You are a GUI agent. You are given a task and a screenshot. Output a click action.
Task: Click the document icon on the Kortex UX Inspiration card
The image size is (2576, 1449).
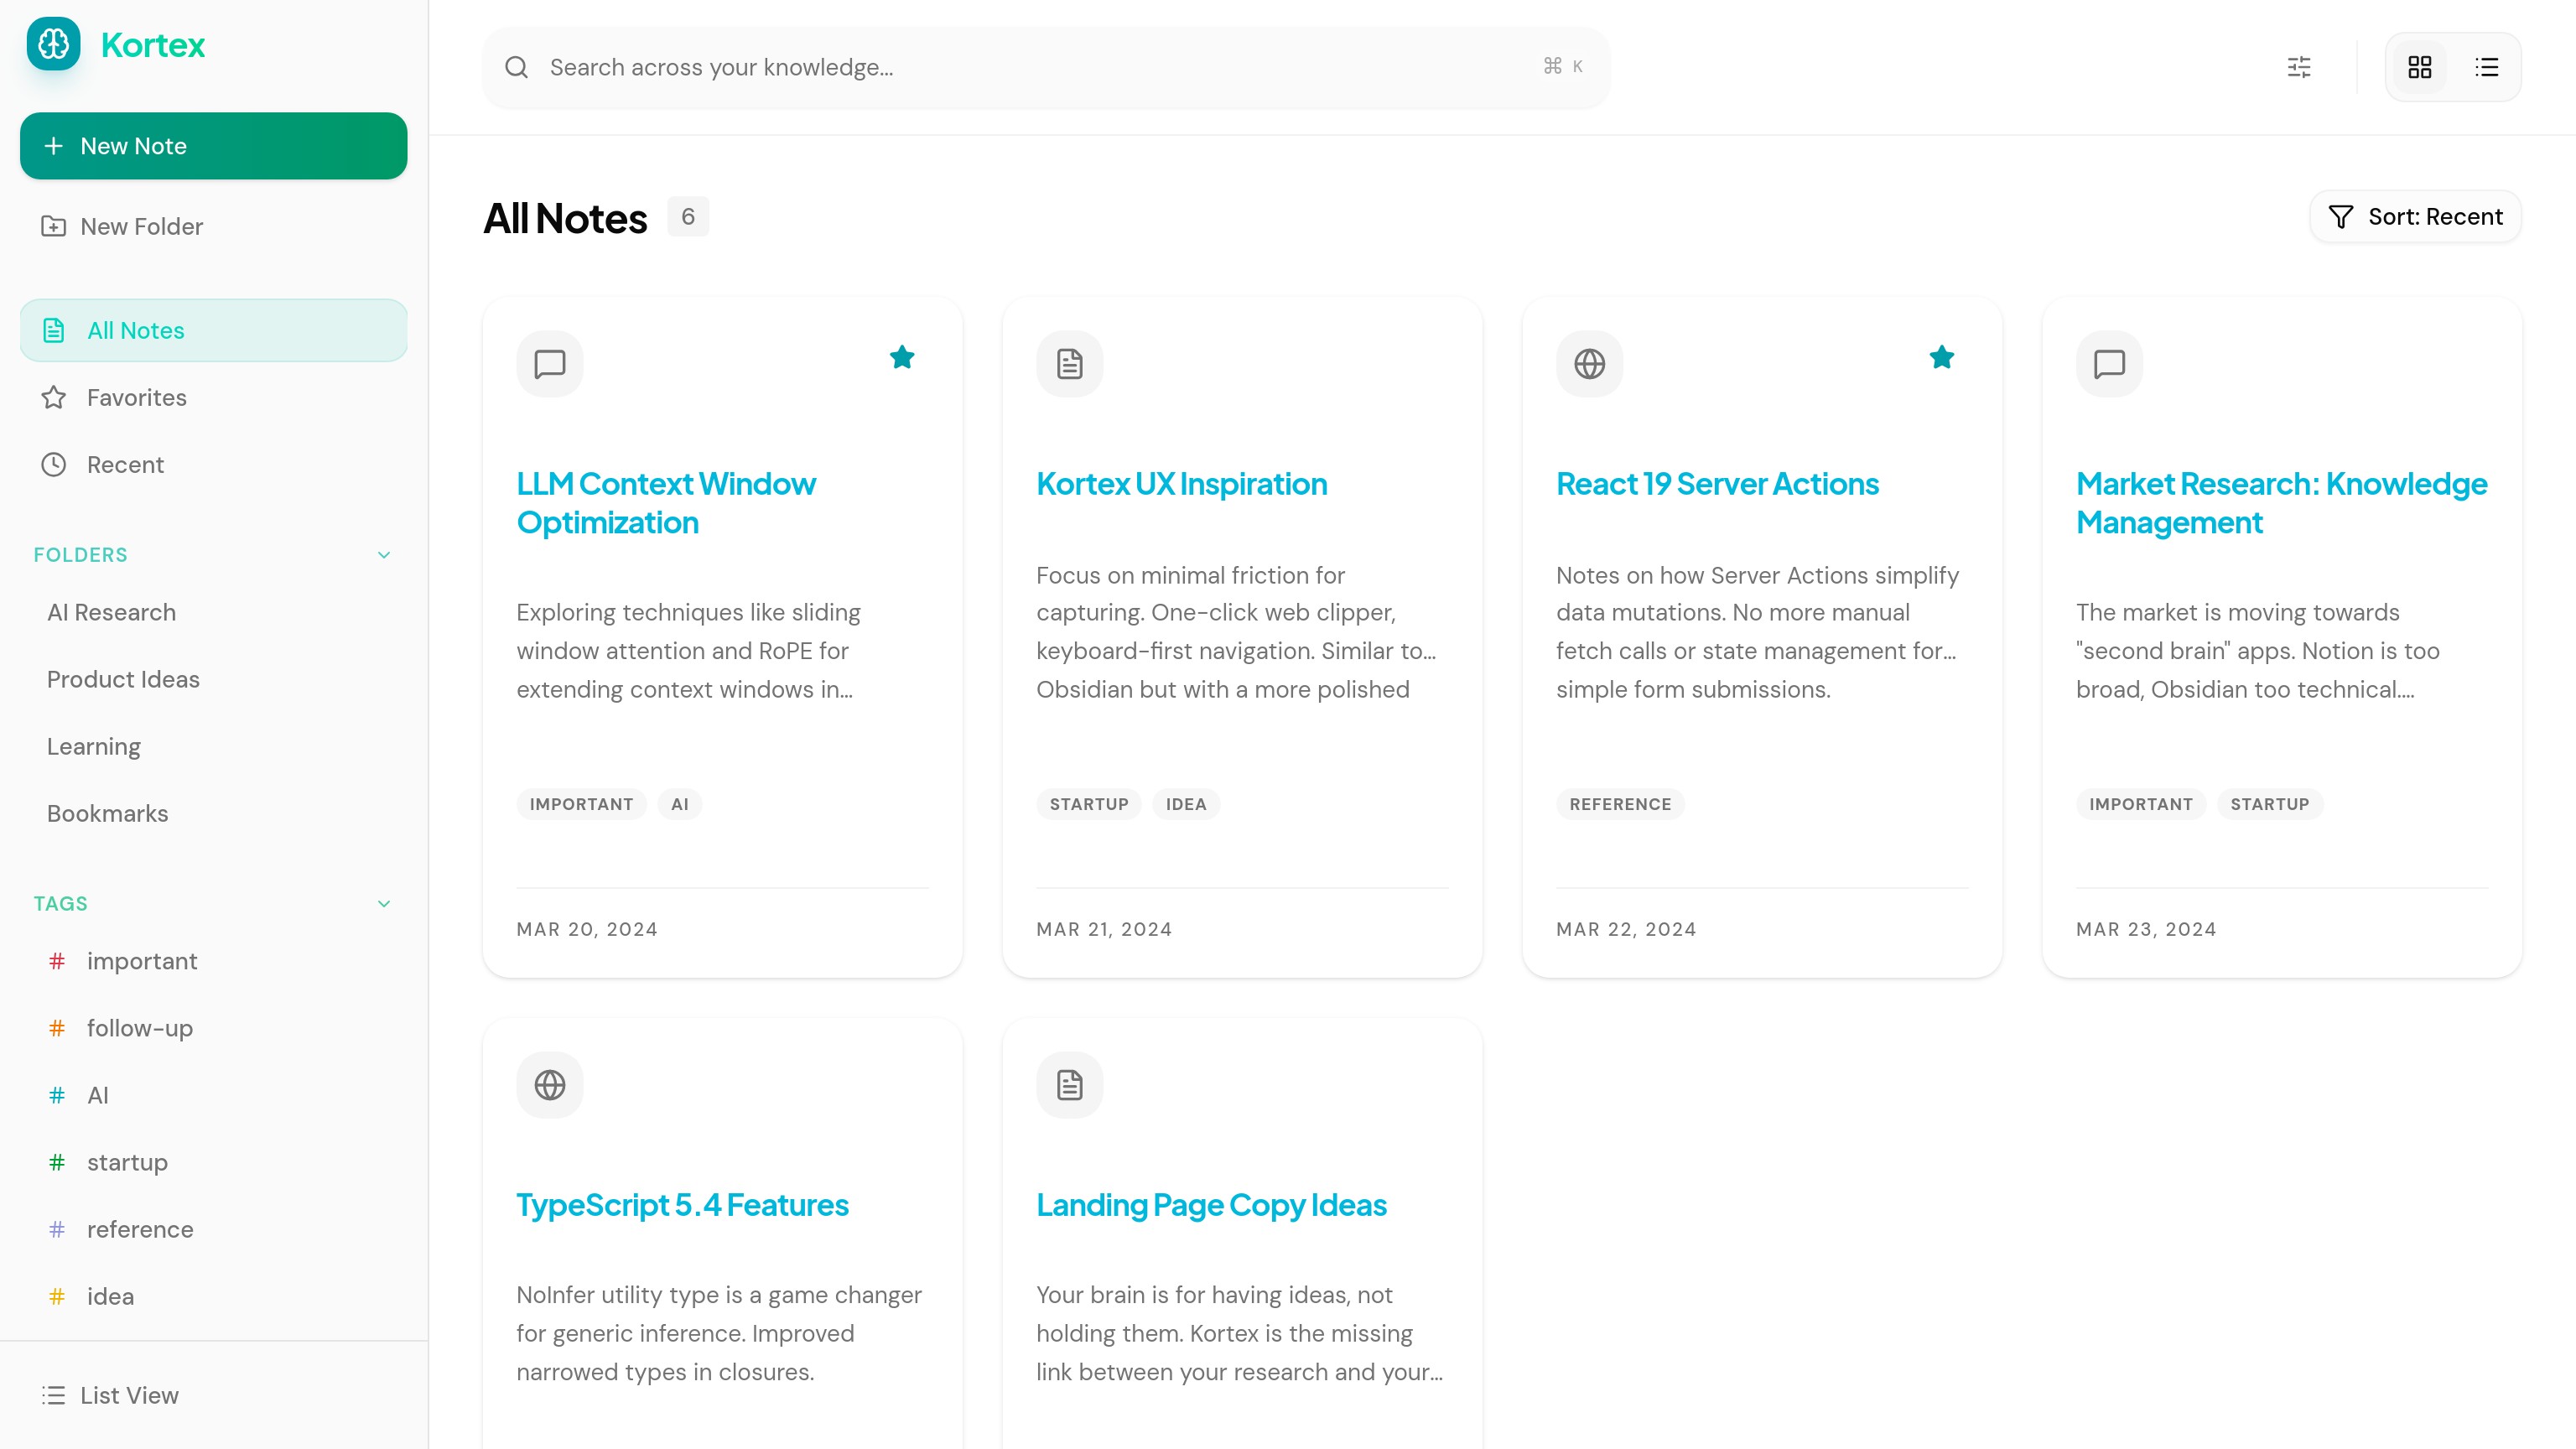tap(1069, 364)
